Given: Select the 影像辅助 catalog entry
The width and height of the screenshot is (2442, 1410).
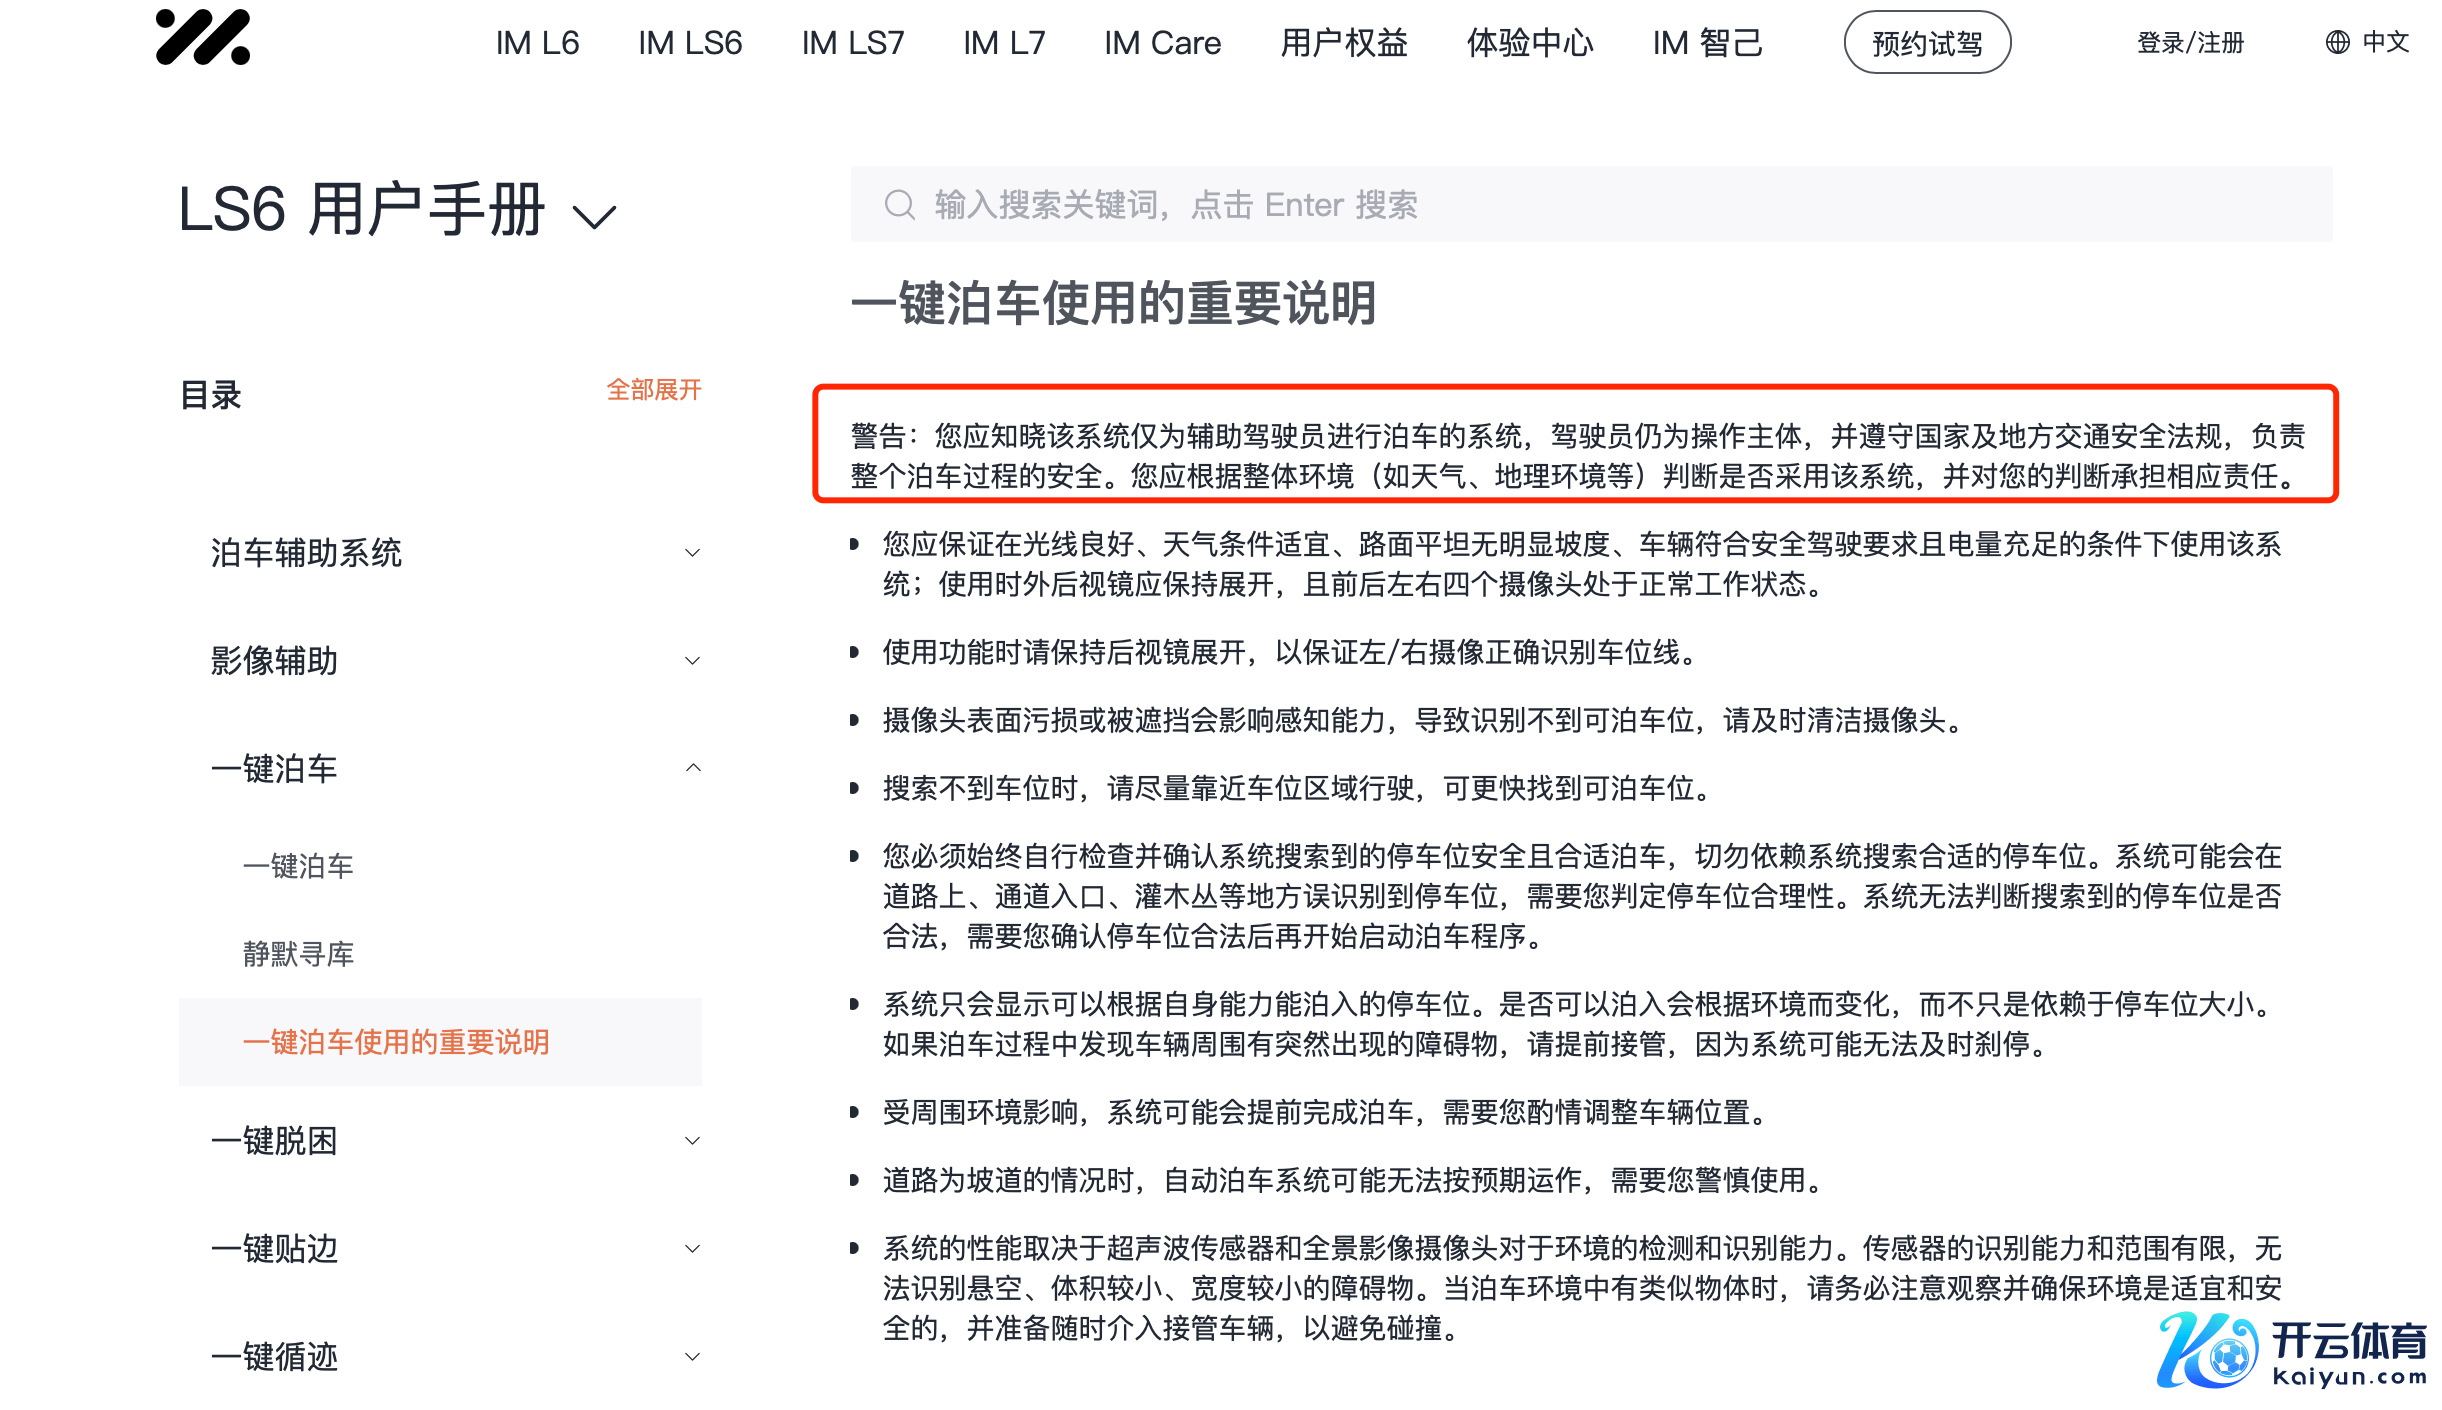Looking at the screenshot, I should (274, 660).
